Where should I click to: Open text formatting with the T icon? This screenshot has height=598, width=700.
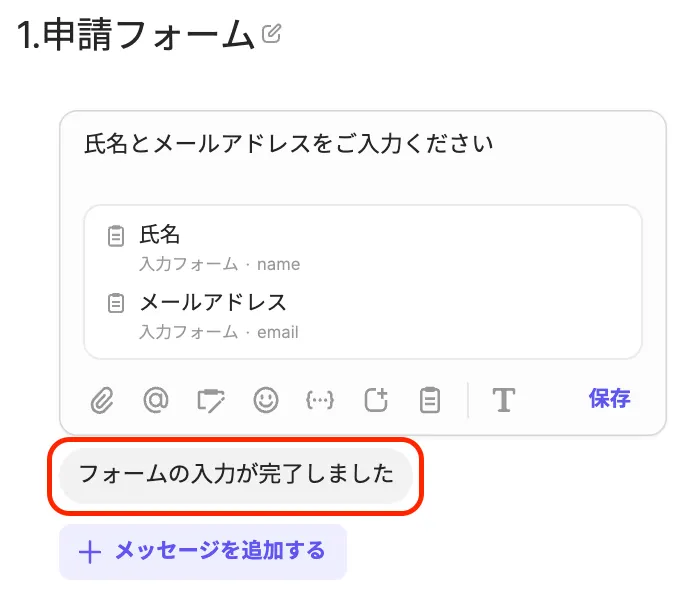(x=503, y=401)
